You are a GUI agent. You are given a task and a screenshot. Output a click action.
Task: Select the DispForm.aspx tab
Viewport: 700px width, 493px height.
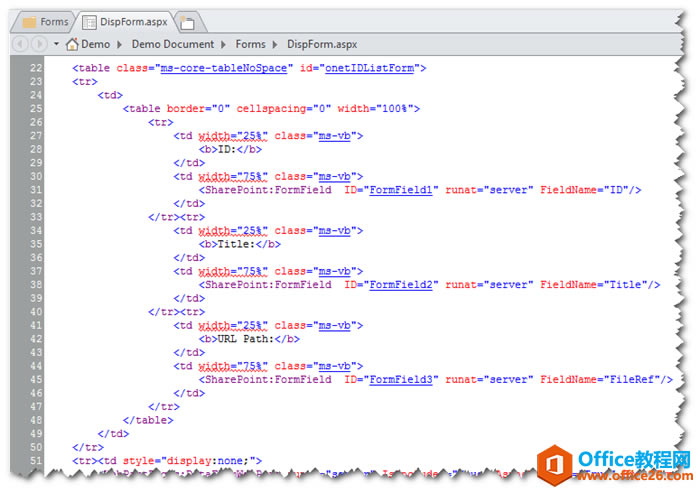point(133,22)
